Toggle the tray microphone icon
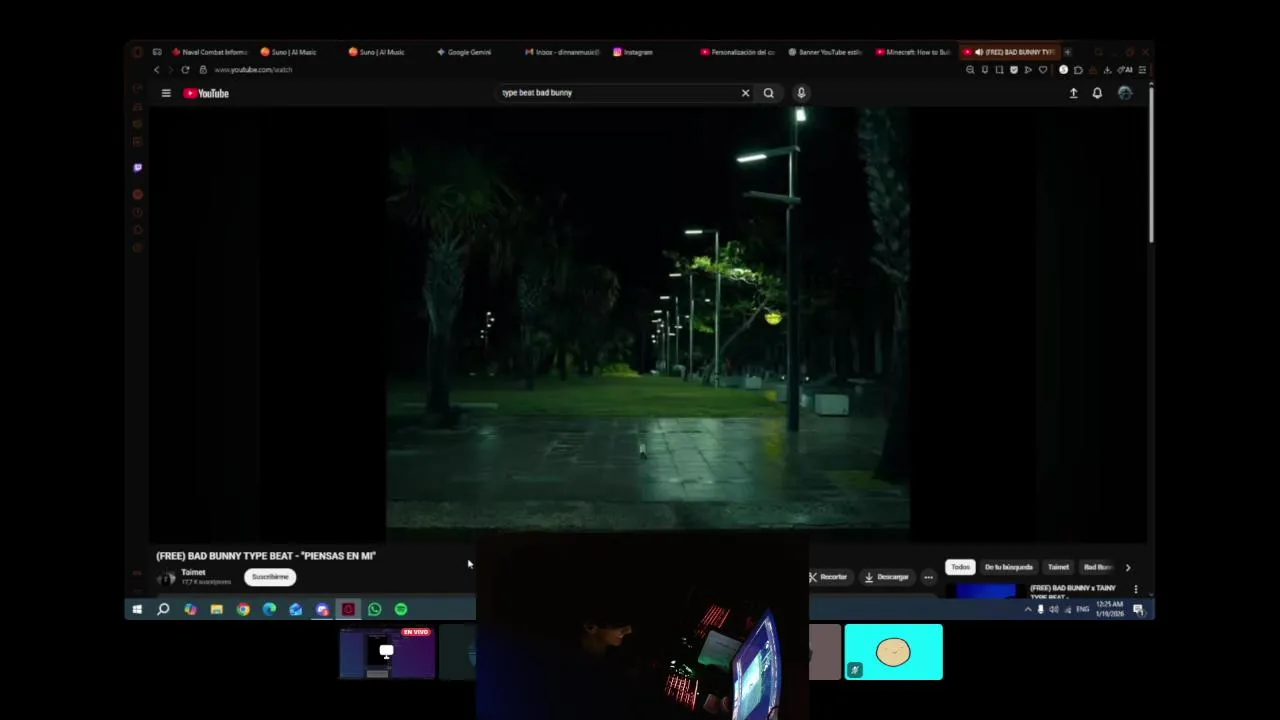This screenshot has height=720, width=1280. (1040, 609)
